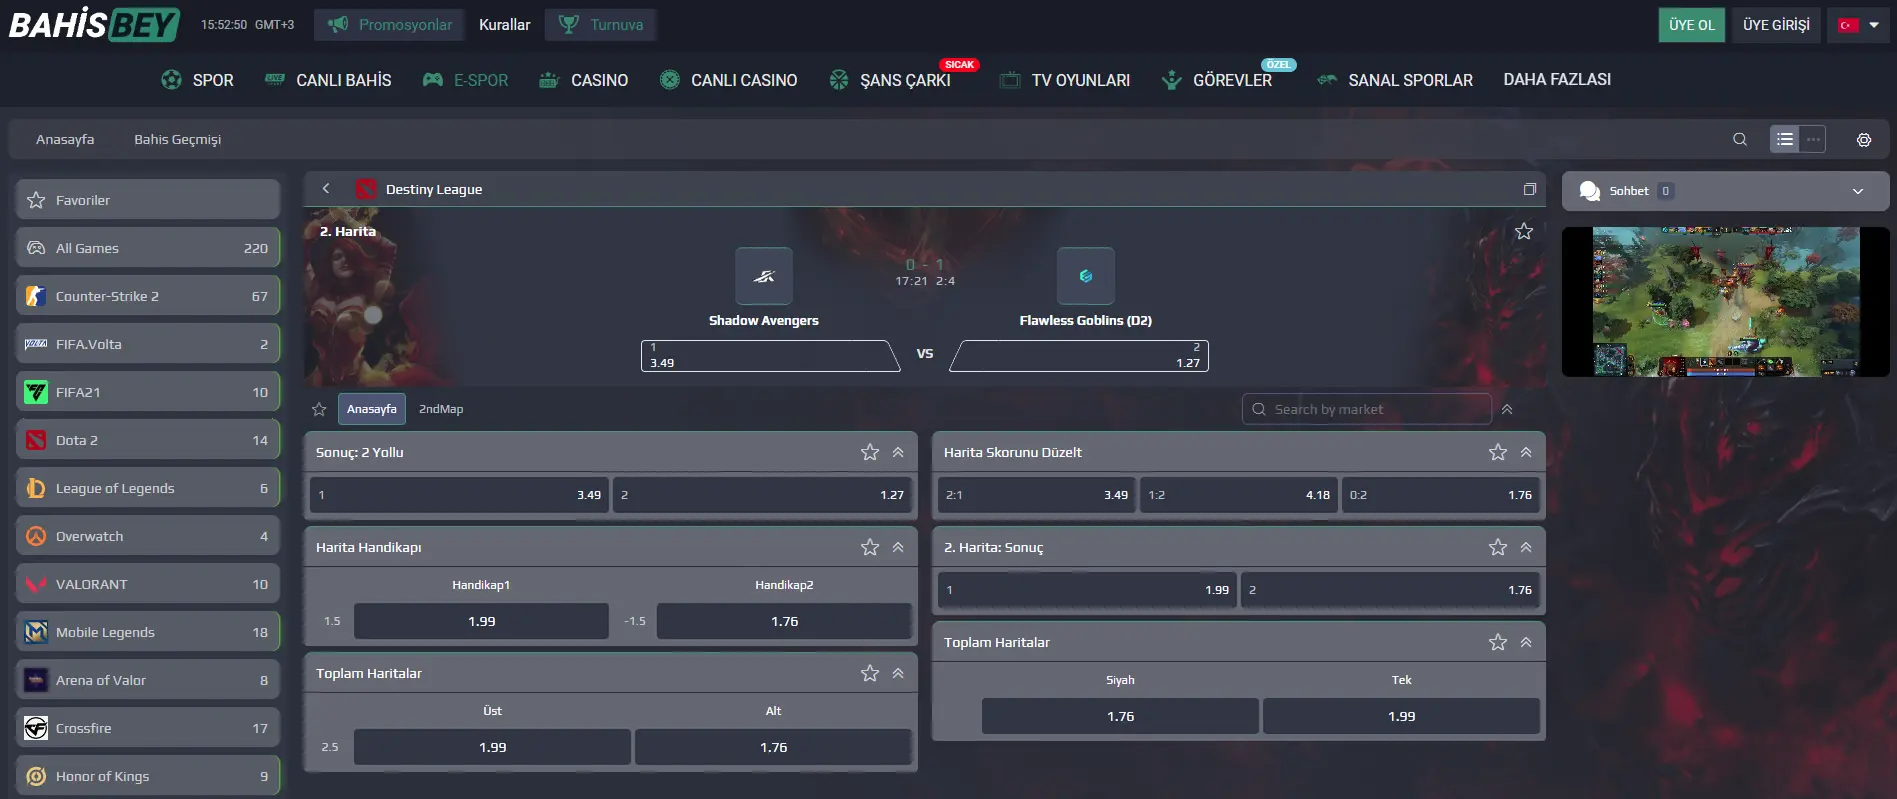The image size is (1897, 799).
Task: Open Promosyonlar
Action: [389, 25]
